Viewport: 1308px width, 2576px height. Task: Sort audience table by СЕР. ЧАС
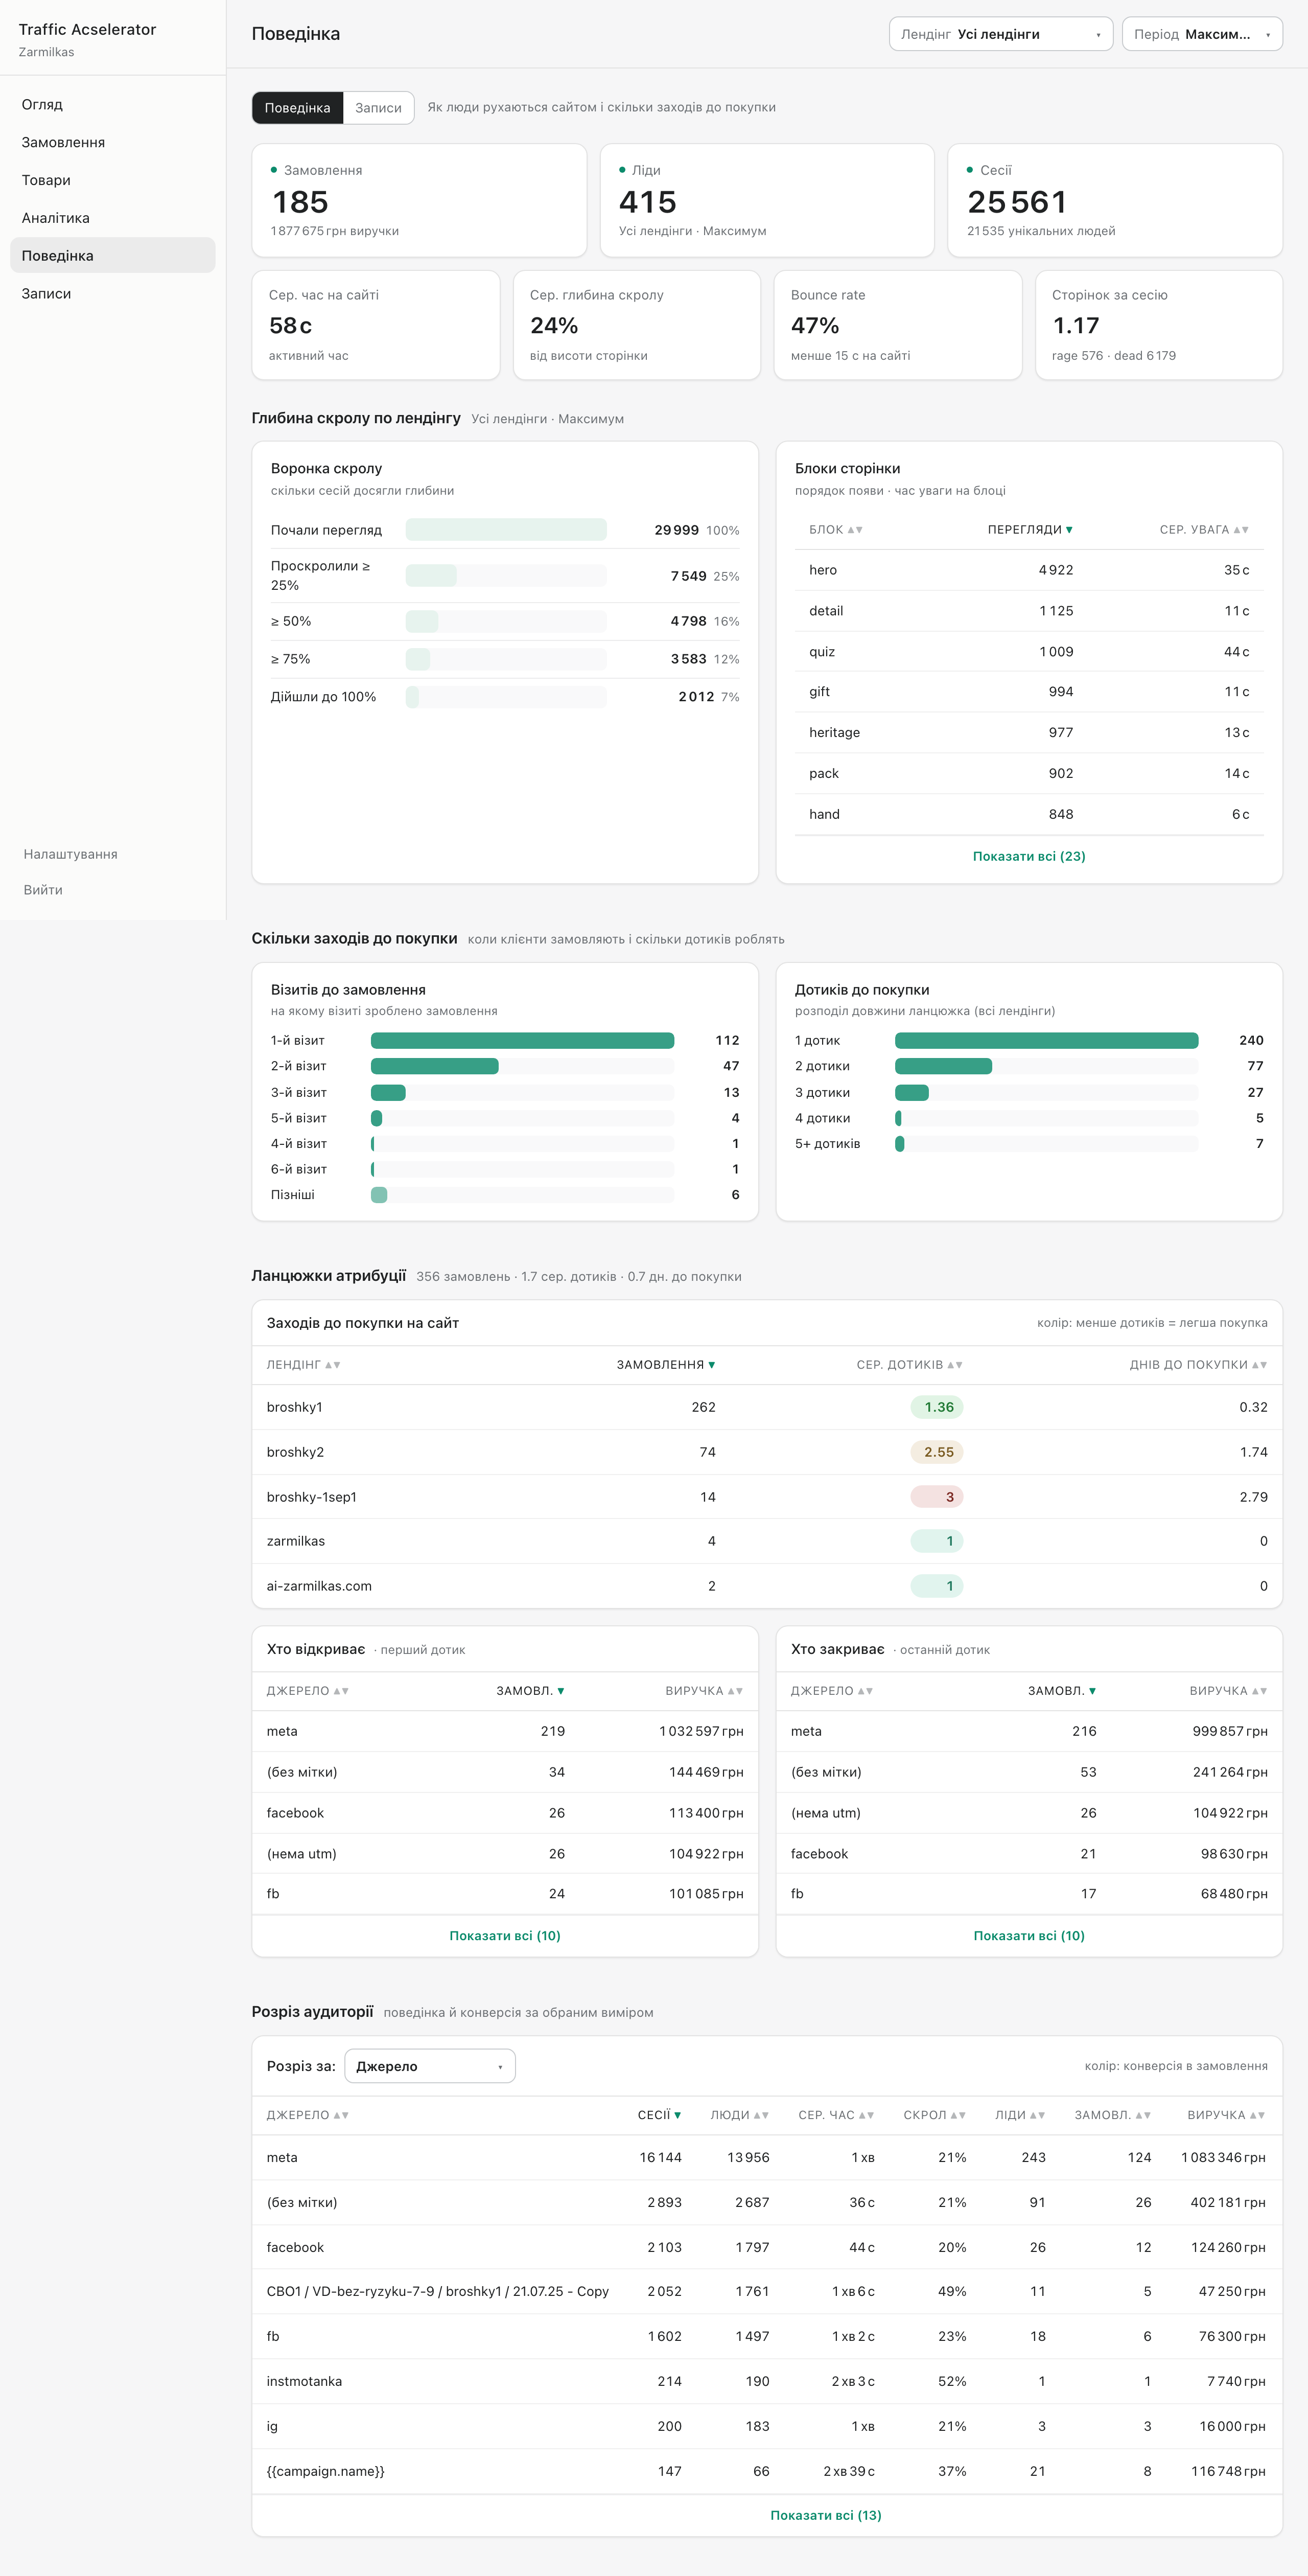(836, 2115)
